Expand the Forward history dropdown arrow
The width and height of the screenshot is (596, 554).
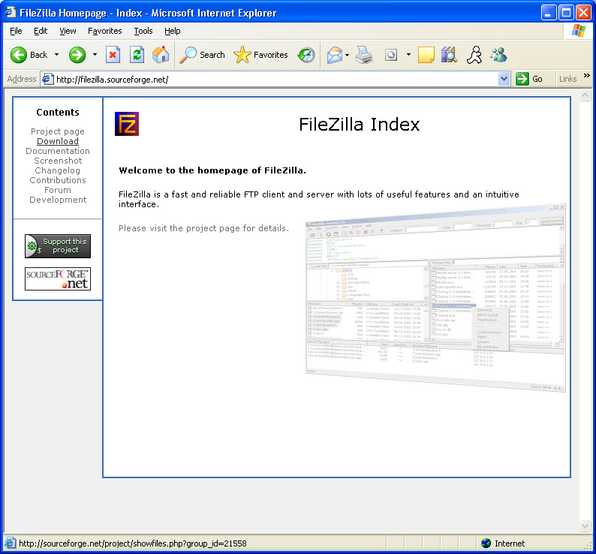[x=95, y=55]
